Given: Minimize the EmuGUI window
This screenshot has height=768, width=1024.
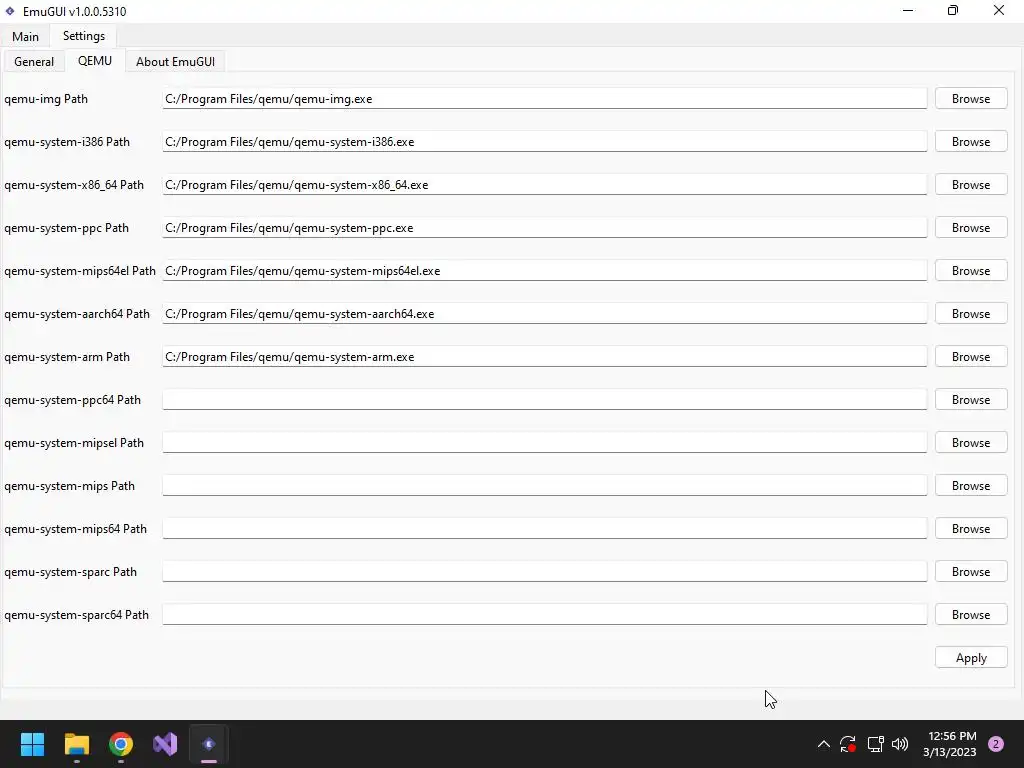Looking at the screenshot, I should click(908, 10).
